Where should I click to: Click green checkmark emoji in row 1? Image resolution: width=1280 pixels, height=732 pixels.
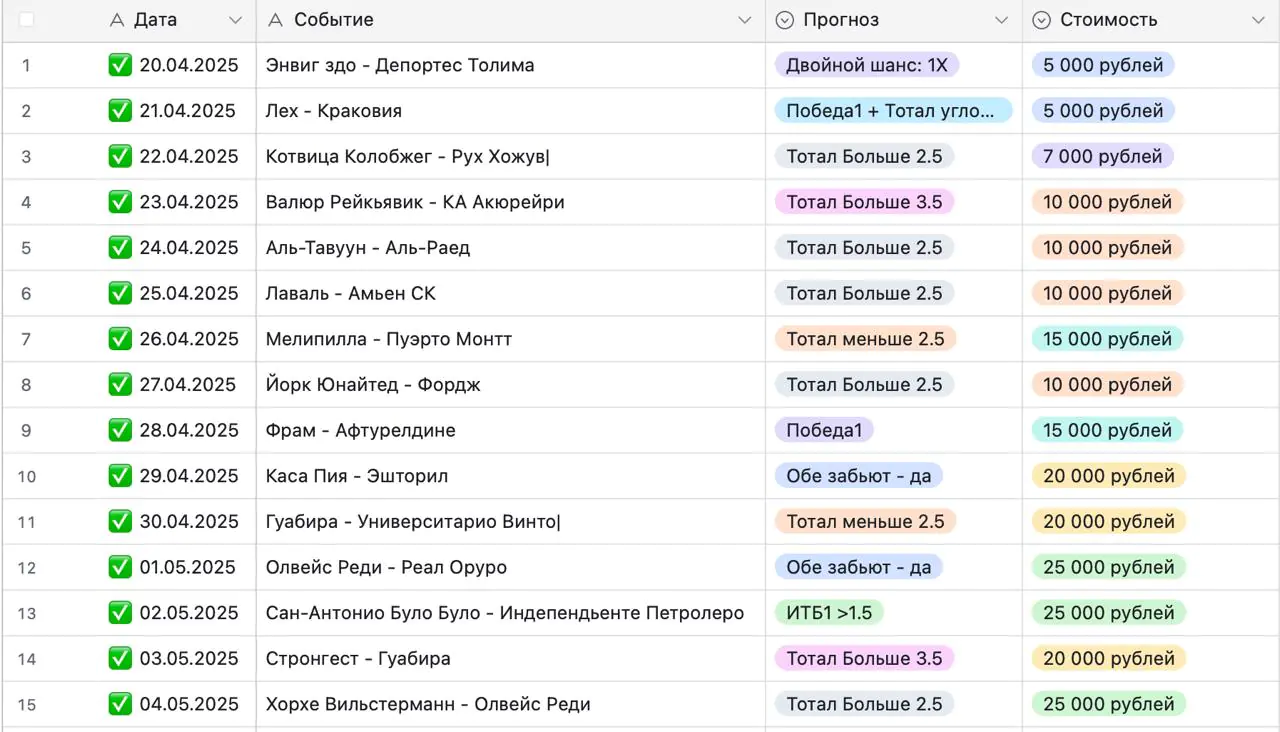click(x=120, y=65)
